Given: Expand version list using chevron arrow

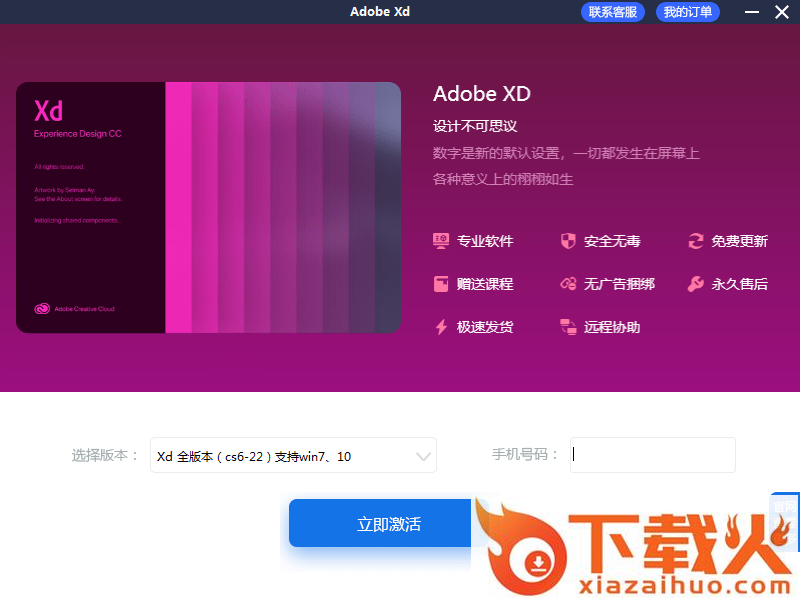Looking at the screenshot, I should coord(423,457).
